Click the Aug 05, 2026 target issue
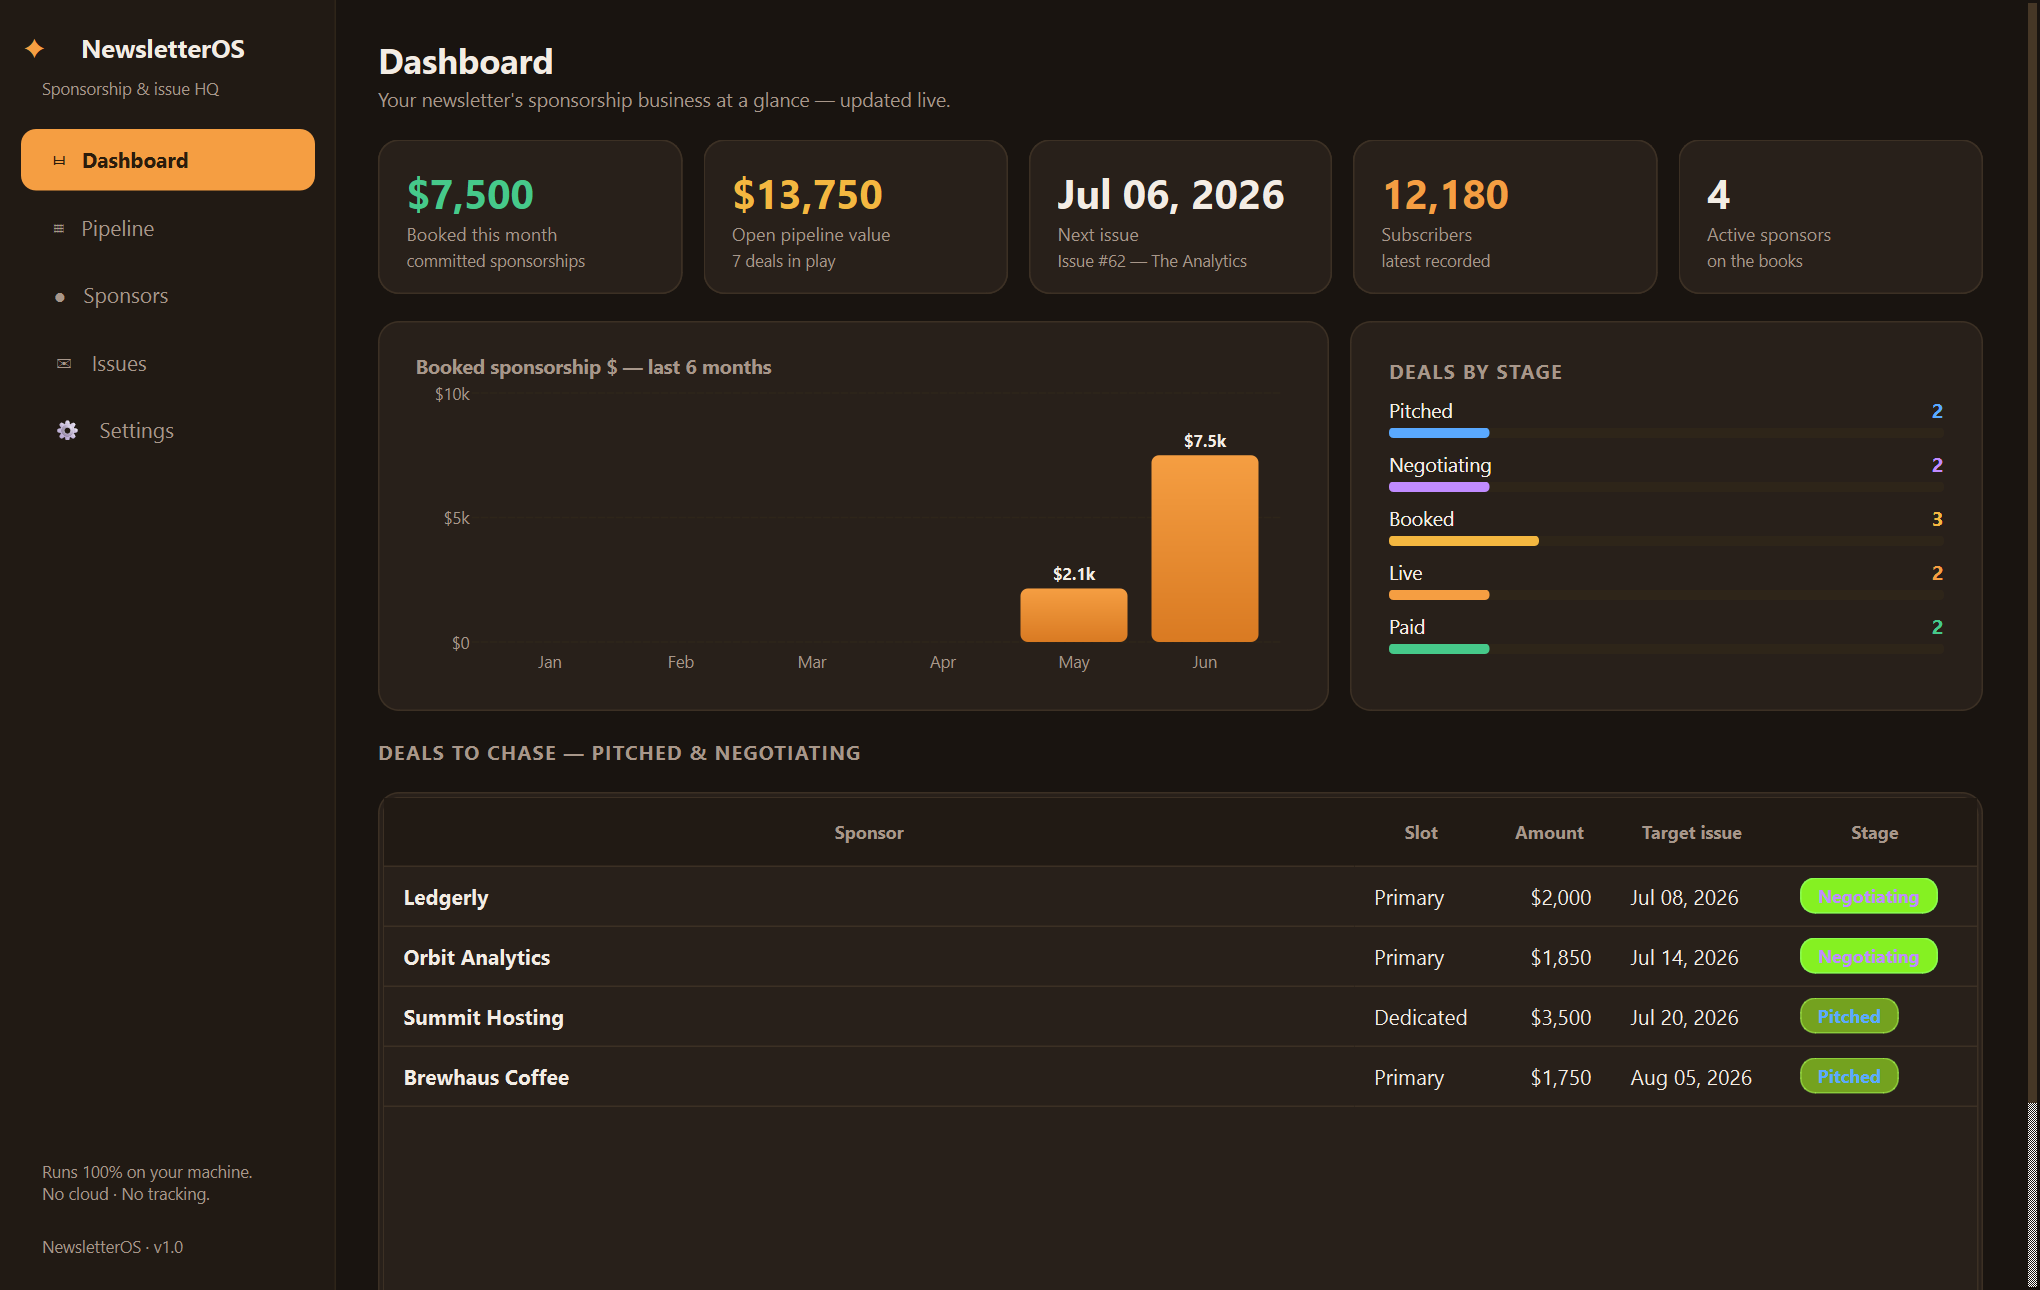The height and width of the screenshot is (1290, 2040). coord(1691,1078)
